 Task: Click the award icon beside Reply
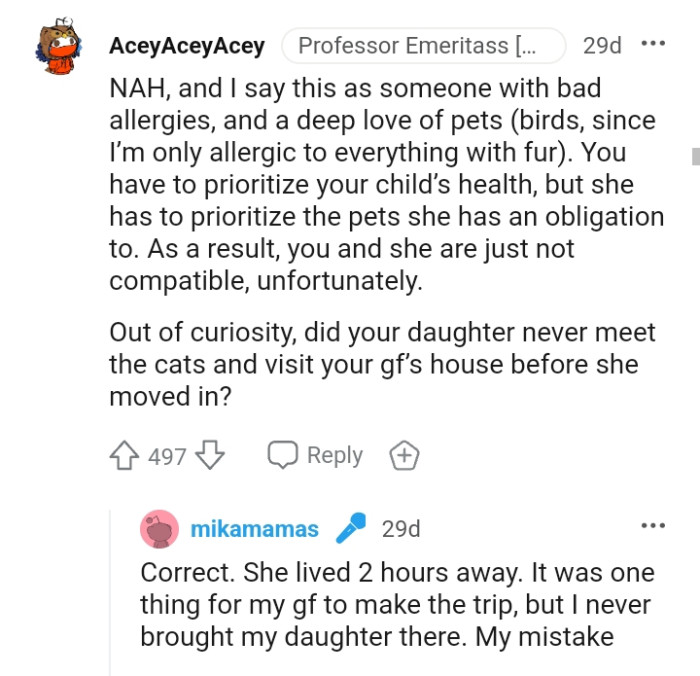403,456
